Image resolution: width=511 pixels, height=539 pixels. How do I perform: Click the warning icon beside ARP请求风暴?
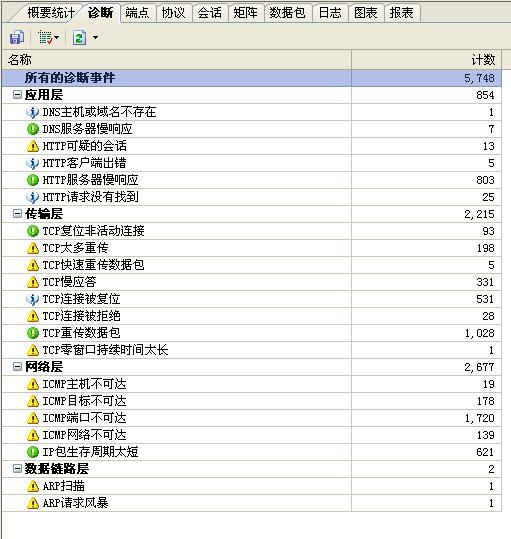pos(33,503)
